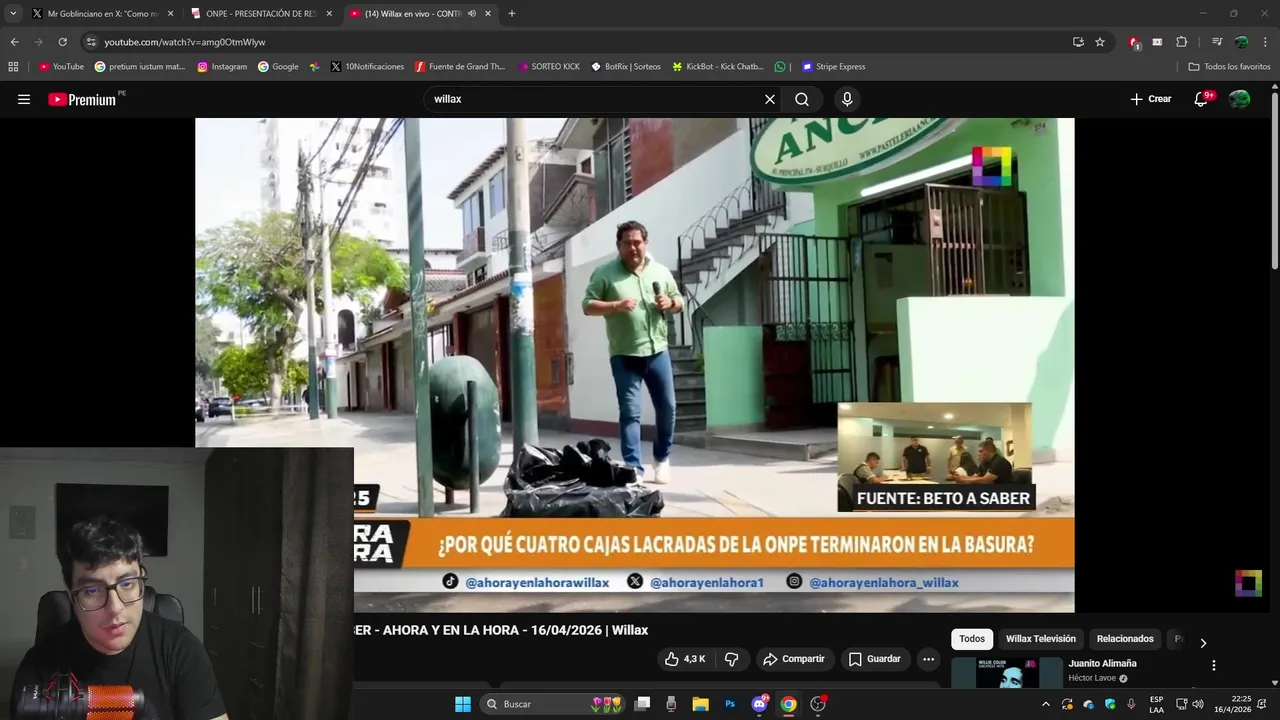Run search with the magnifier button
The height and width of the screenshot is (720, 1280).
(802, 99)
